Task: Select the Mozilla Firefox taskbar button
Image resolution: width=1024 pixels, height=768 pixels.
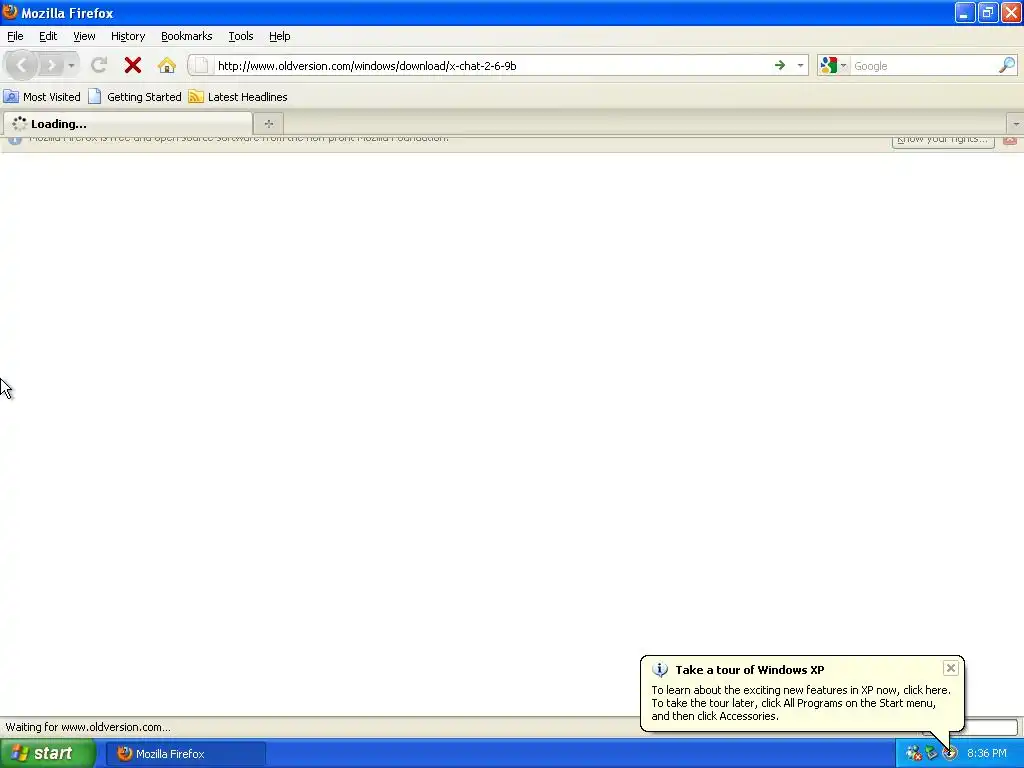Action: 186,754
